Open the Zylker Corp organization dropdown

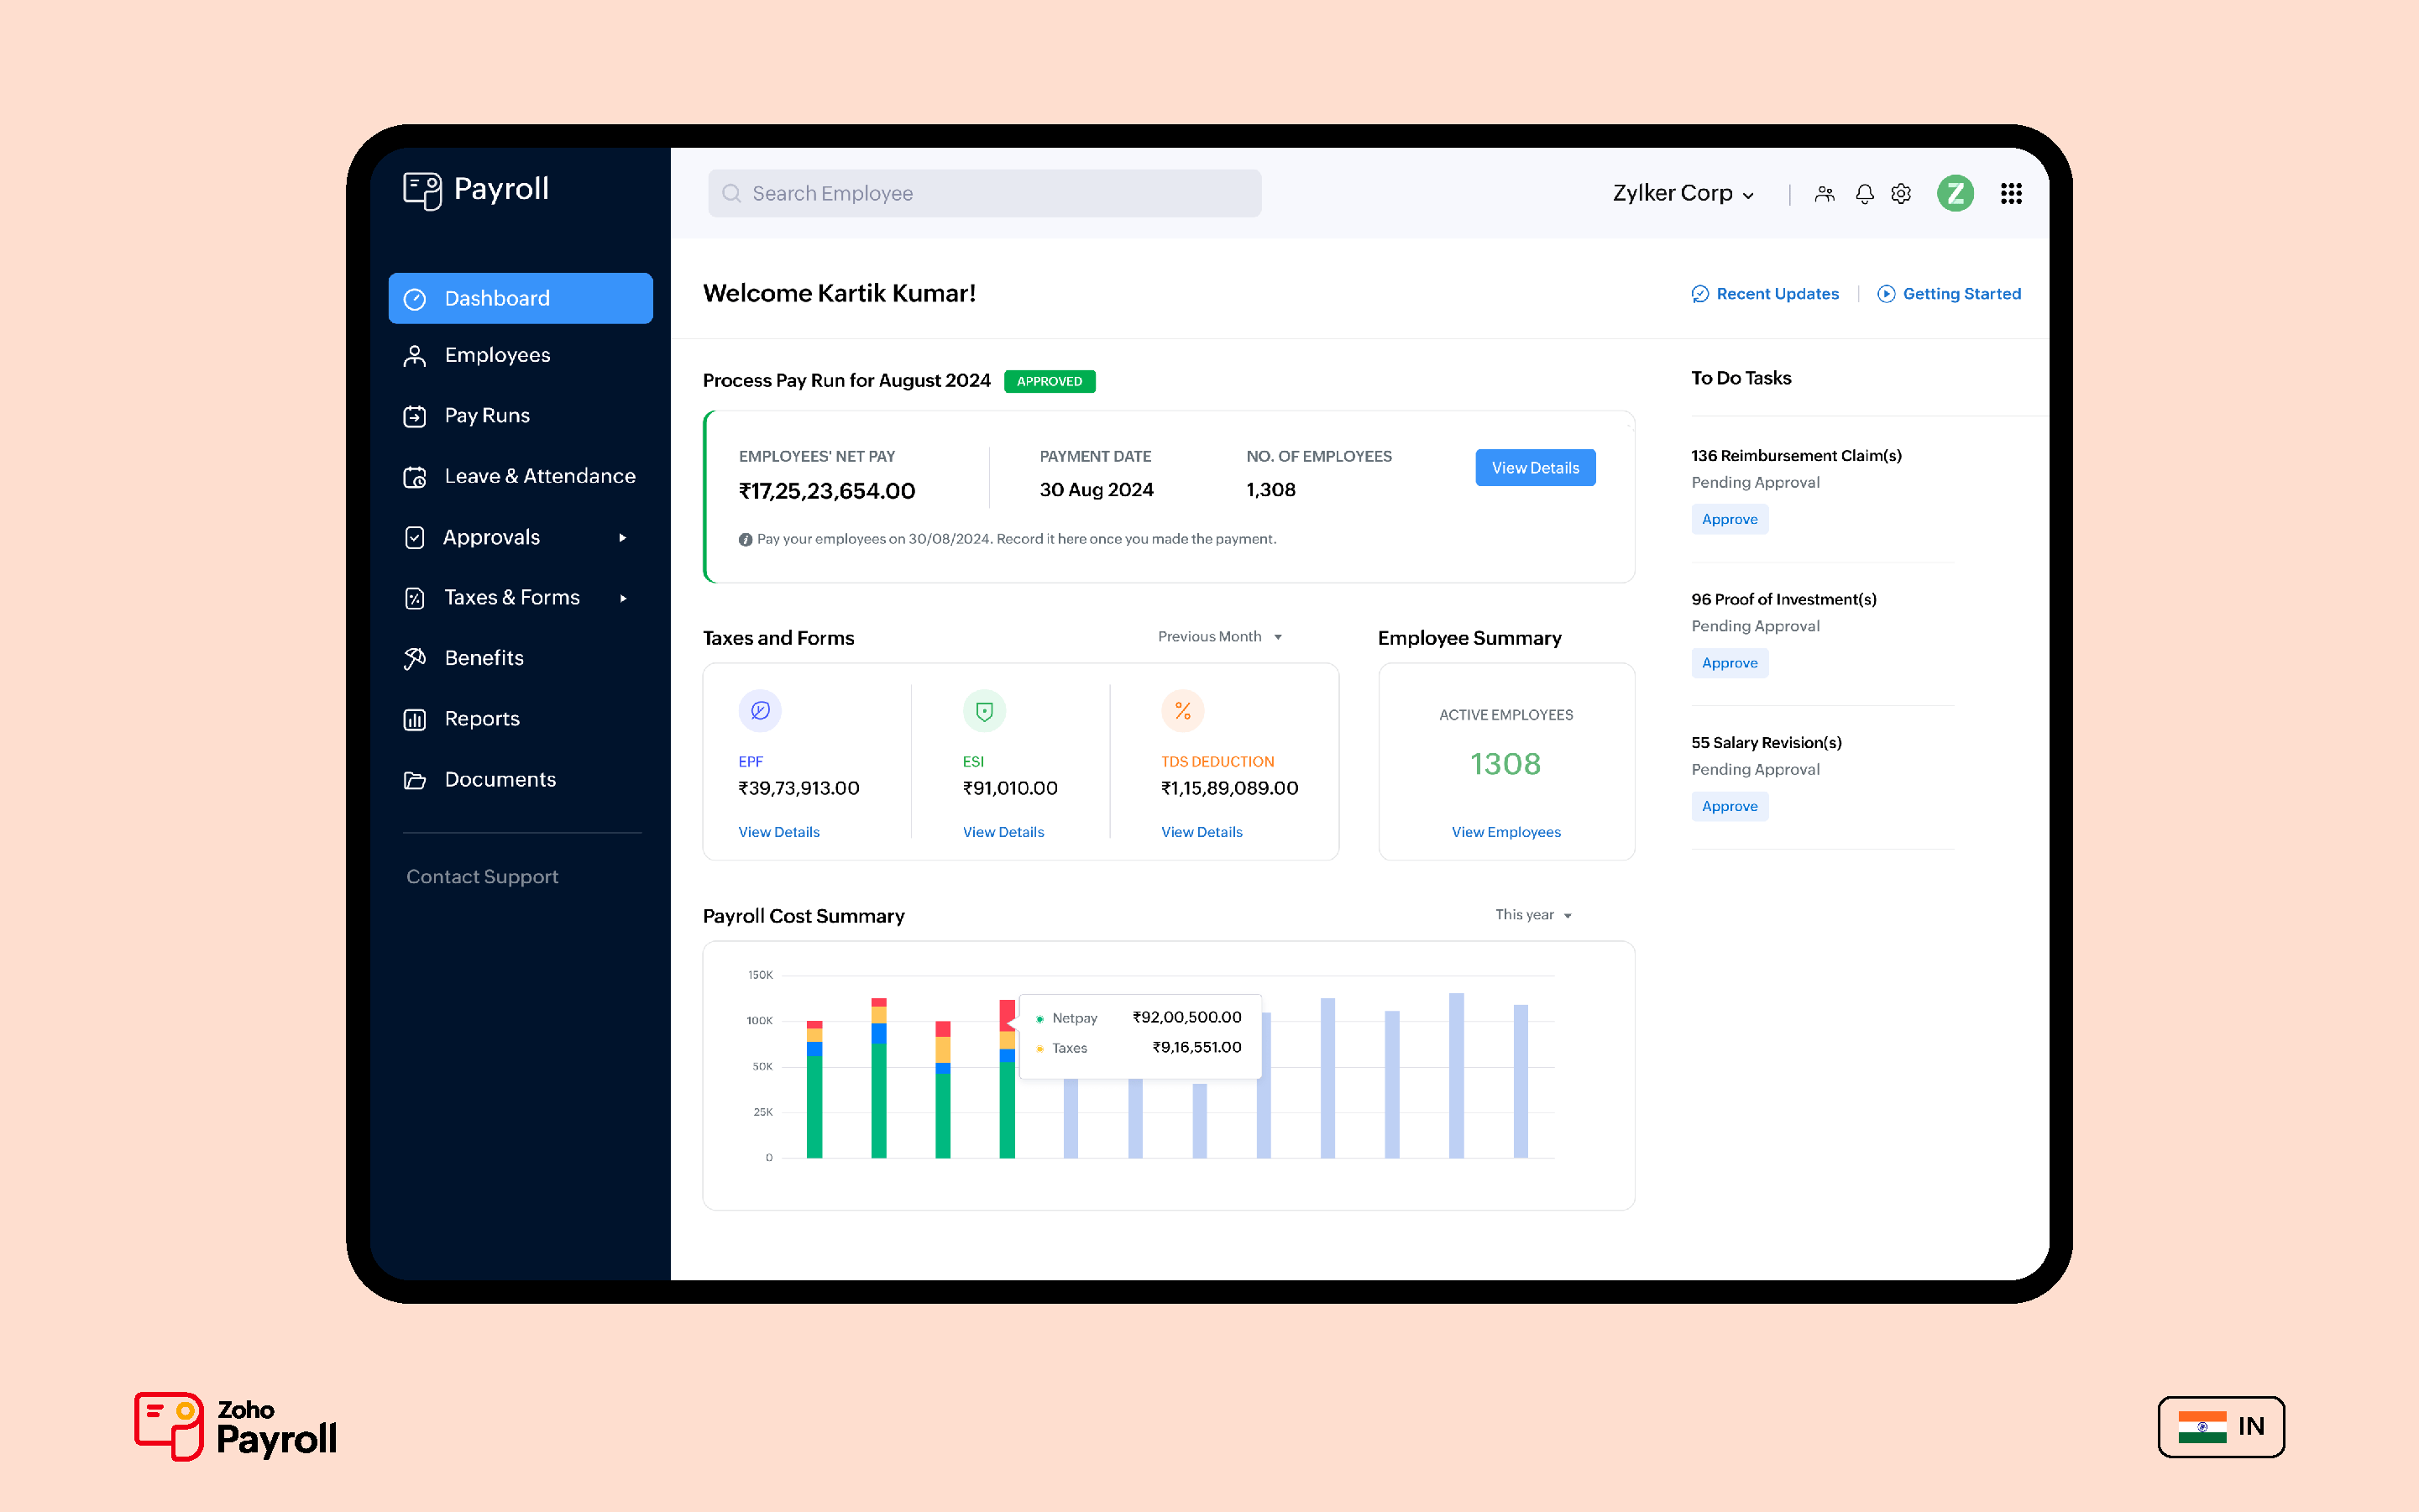pyautogui.click(x=1683, y=193)
